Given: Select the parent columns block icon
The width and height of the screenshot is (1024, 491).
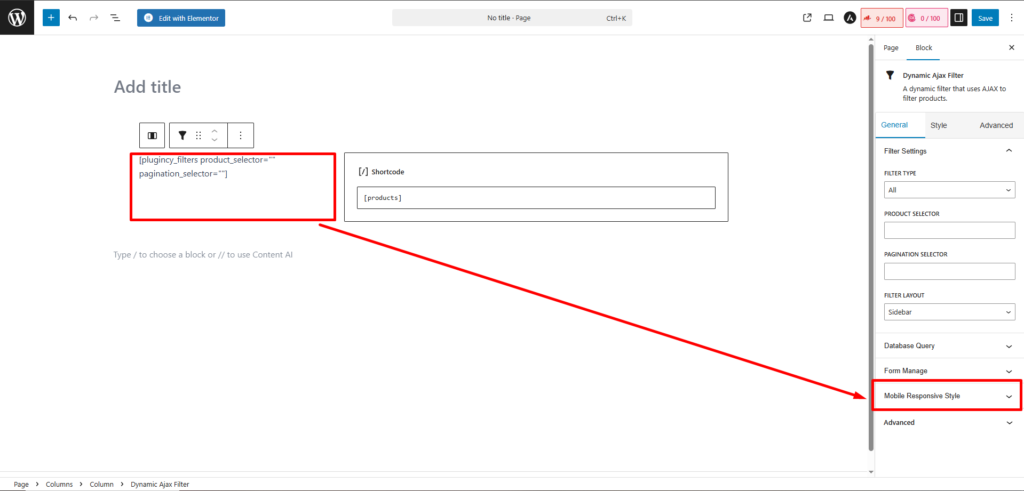Looking at the screenshot, I should click(x=152, y=135).
